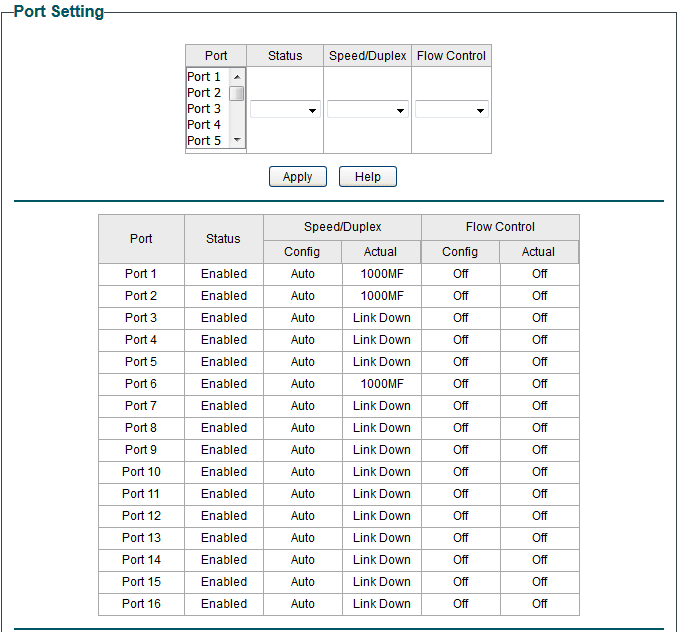Screen dimensions: 677x632
Task: Click the port list scroll down arrow
Action: pos(237,139)
